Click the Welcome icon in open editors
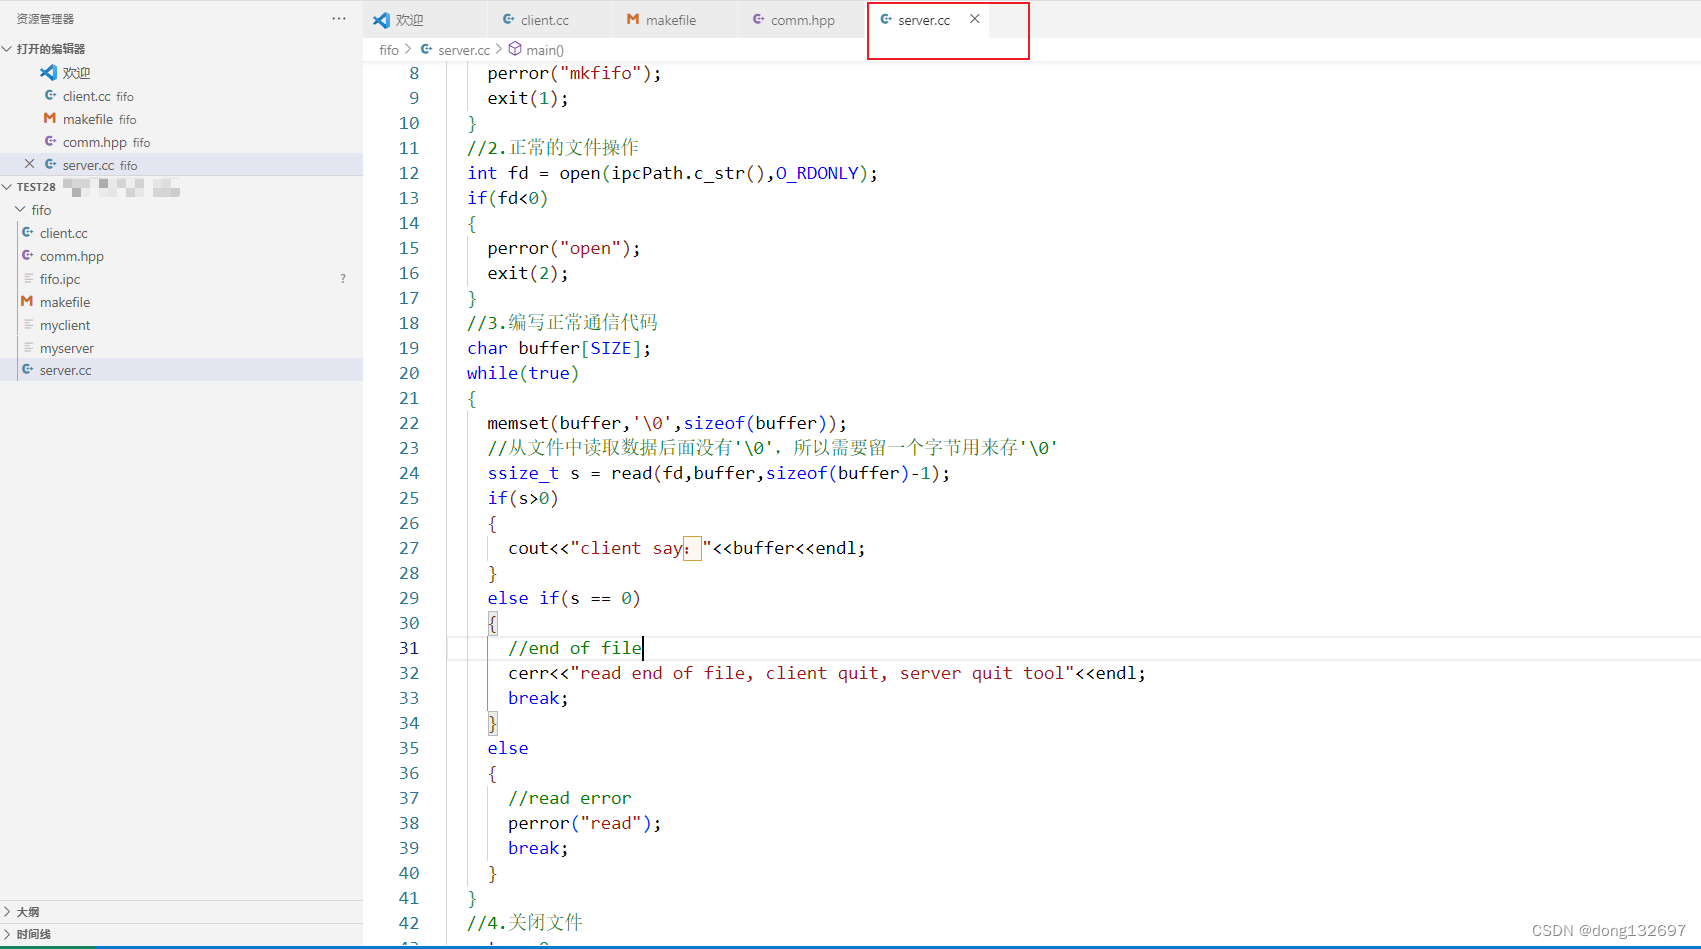Image resolution: width=1701 pixels, height=949 pixels. point(48,72)
